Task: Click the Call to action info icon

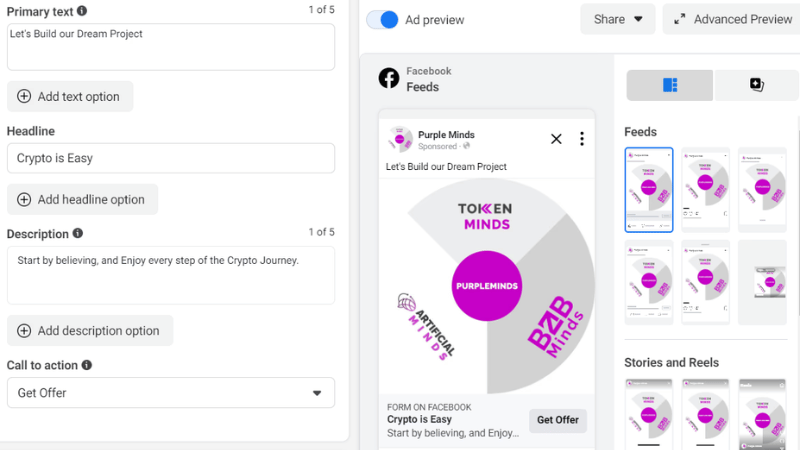Action: [x=87, y=366]
